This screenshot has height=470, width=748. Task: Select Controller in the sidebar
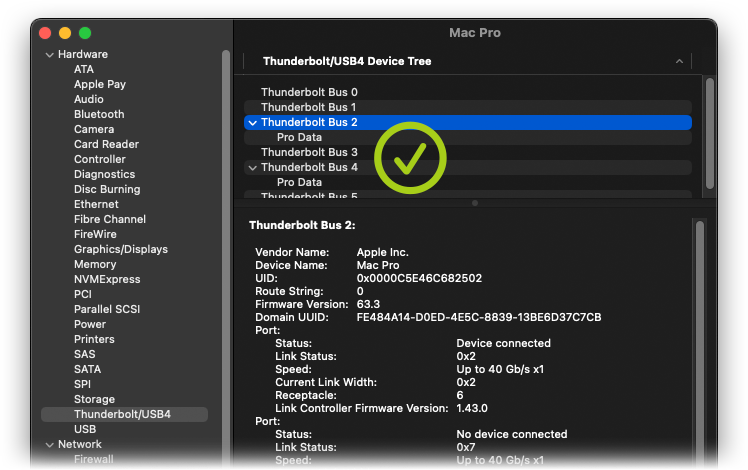[x=100, y=159]
